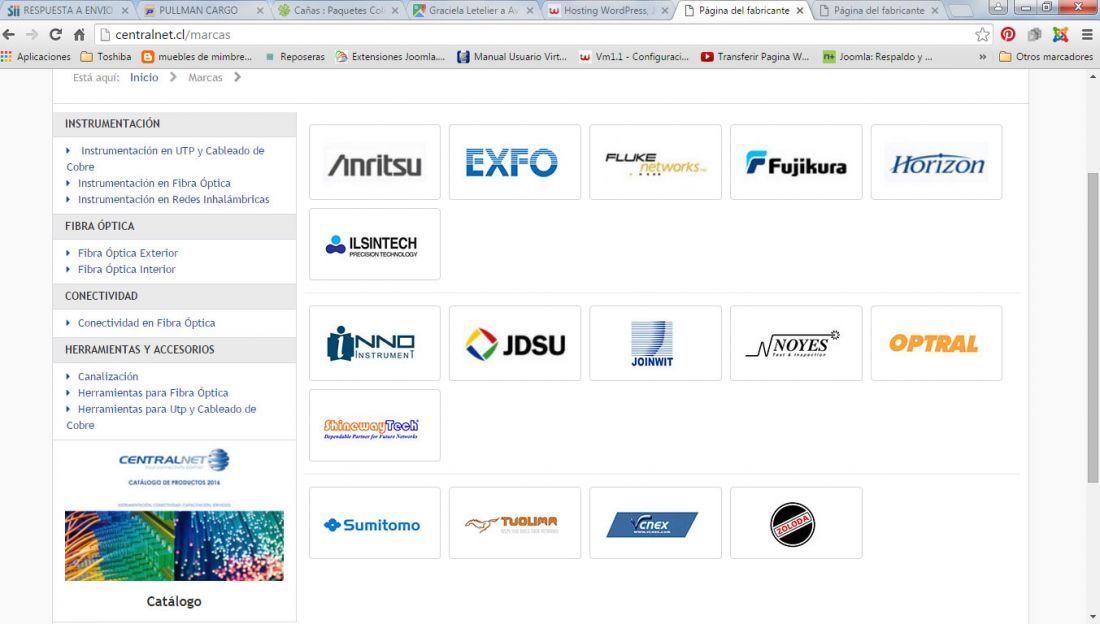Screen dimensions: 1100x624
Task: Open the Fujikura brand tile
Action: pyautogui.click(x=796, y=162)
